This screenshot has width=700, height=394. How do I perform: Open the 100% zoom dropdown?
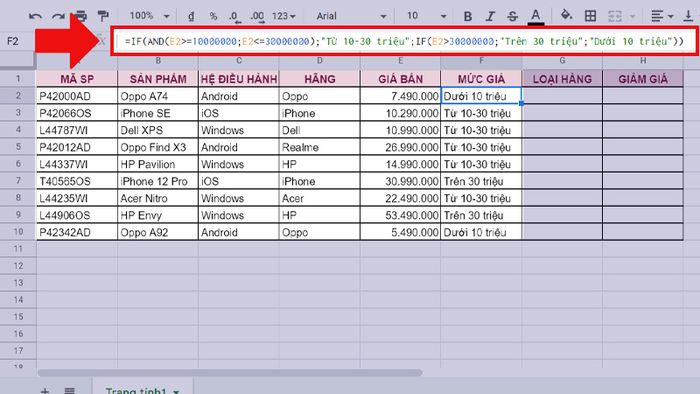149,16
